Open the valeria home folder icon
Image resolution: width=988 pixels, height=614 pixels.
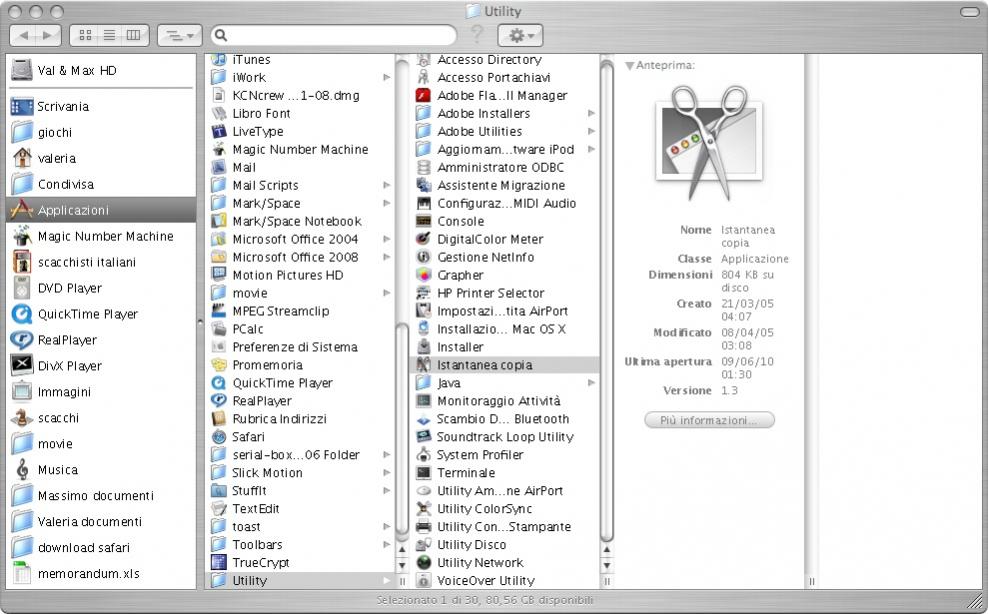click(22, 158)
